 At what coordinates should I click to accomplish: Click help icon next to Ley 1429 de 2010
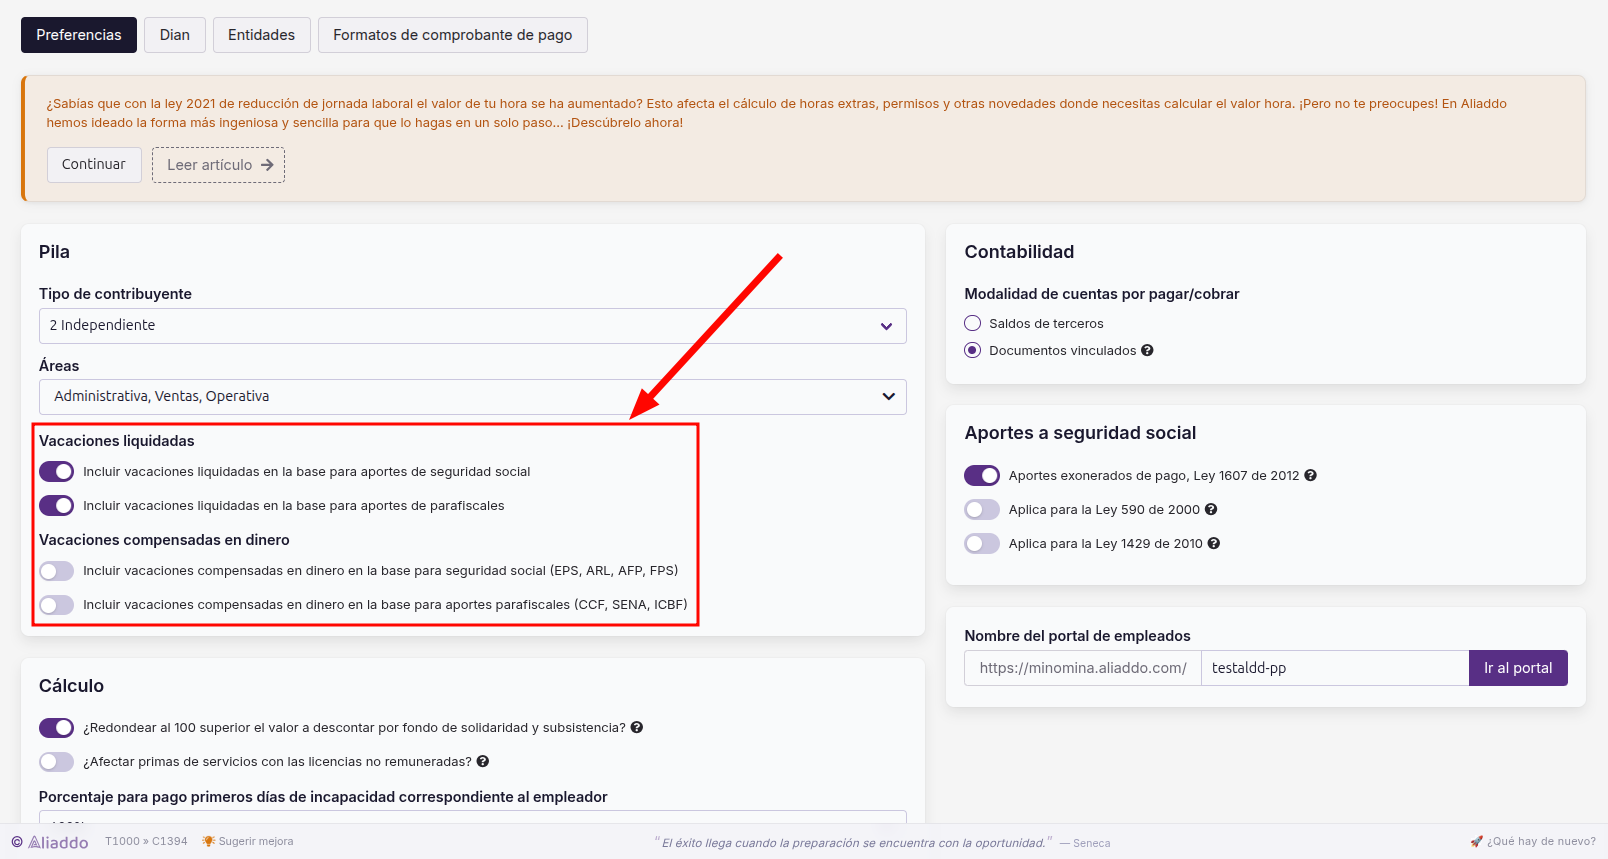click(1214, 543)
